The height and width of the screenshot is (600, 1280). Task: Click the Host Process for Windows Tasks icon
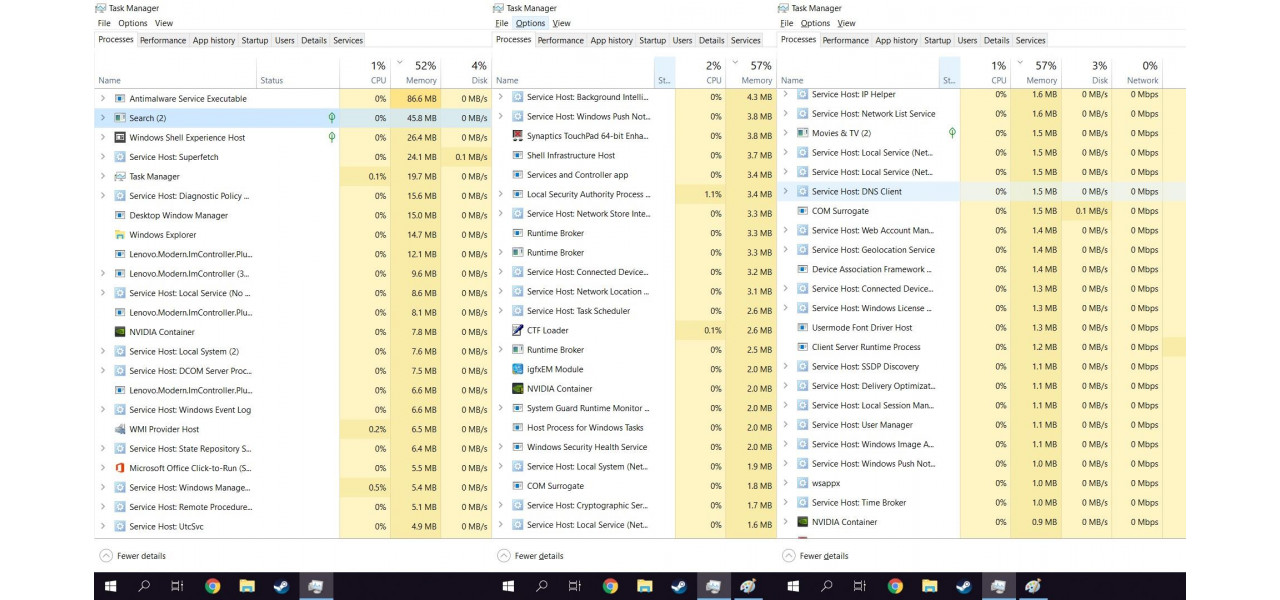[517, 428]
